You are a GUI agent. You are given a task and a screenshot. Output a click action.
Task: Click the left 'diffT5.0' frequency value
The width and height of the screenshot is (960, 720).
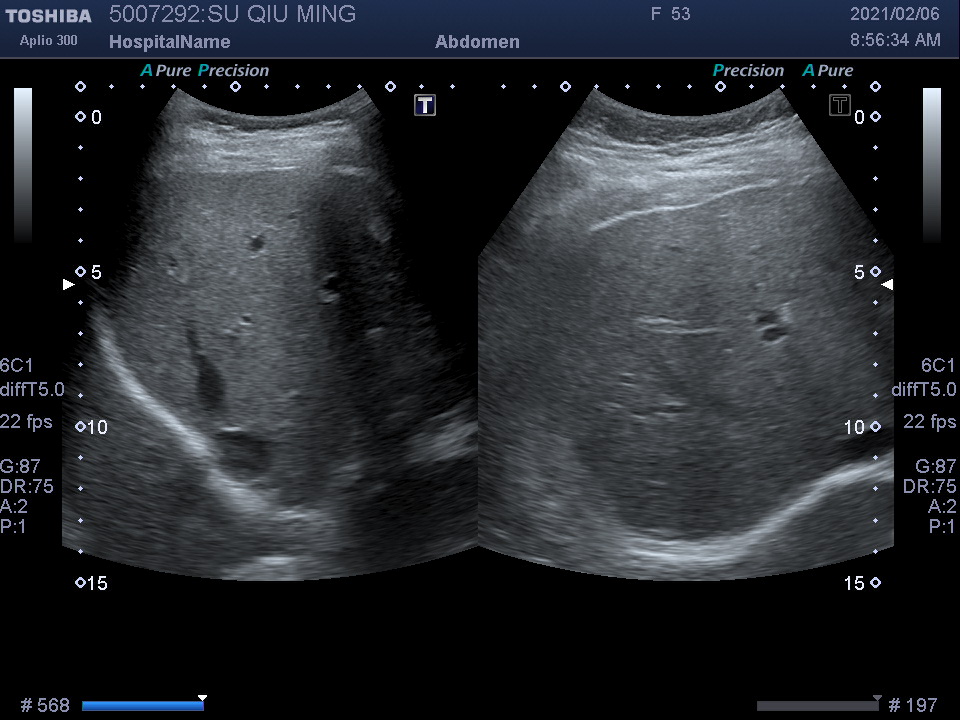click(x=32, y=389)
